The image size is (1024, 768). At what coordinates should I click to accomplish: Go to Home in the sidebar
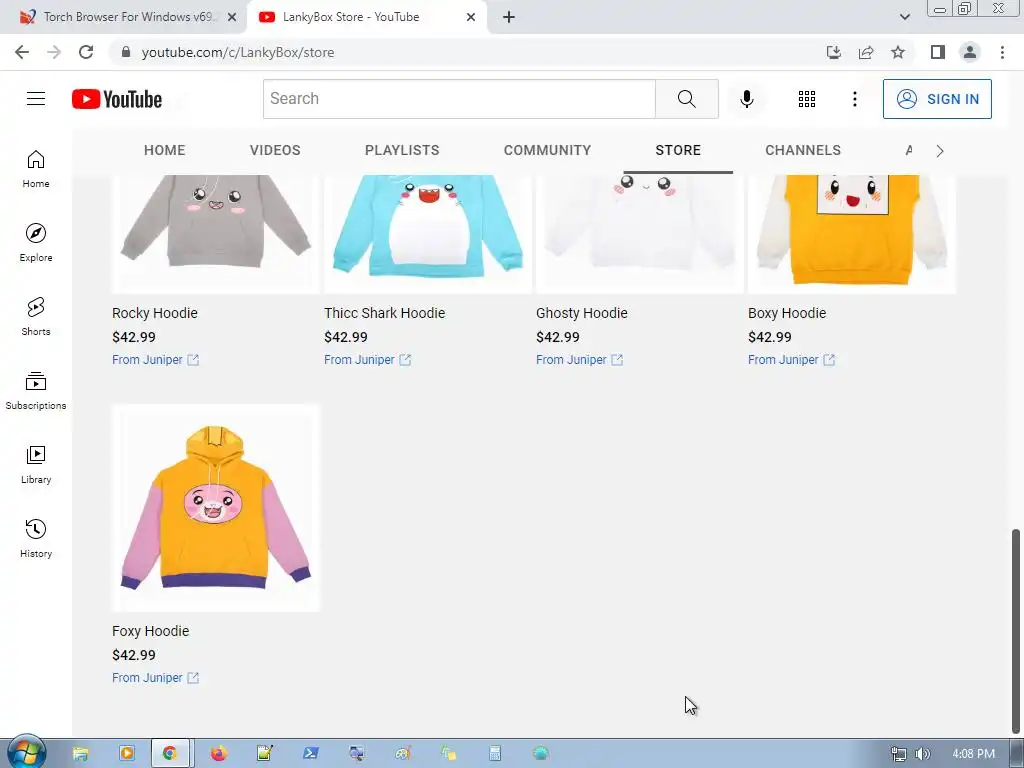[36, 169]
